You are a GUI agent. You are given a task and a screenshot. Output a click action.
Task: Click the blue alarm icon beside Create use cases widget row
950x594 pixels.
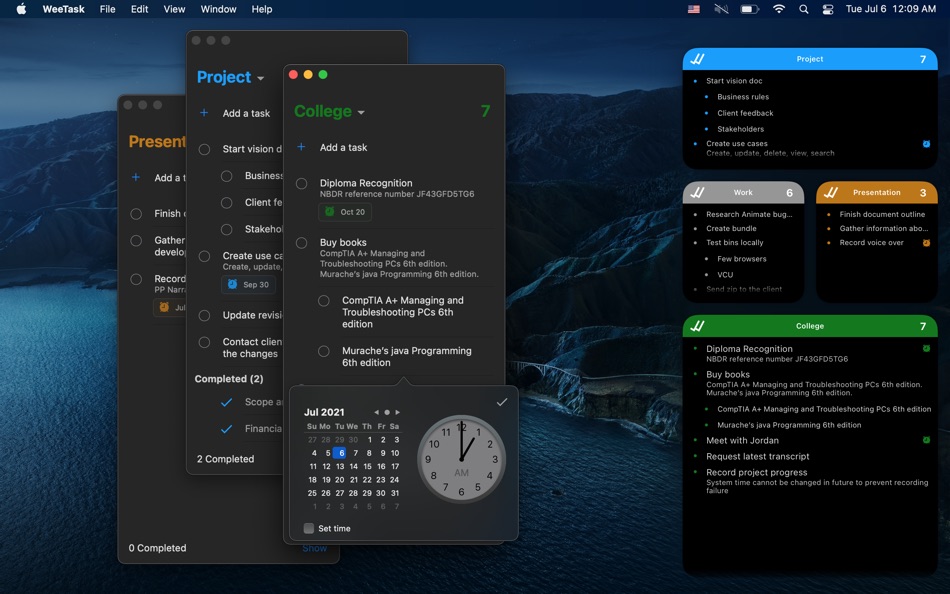[x=926, y=144]
